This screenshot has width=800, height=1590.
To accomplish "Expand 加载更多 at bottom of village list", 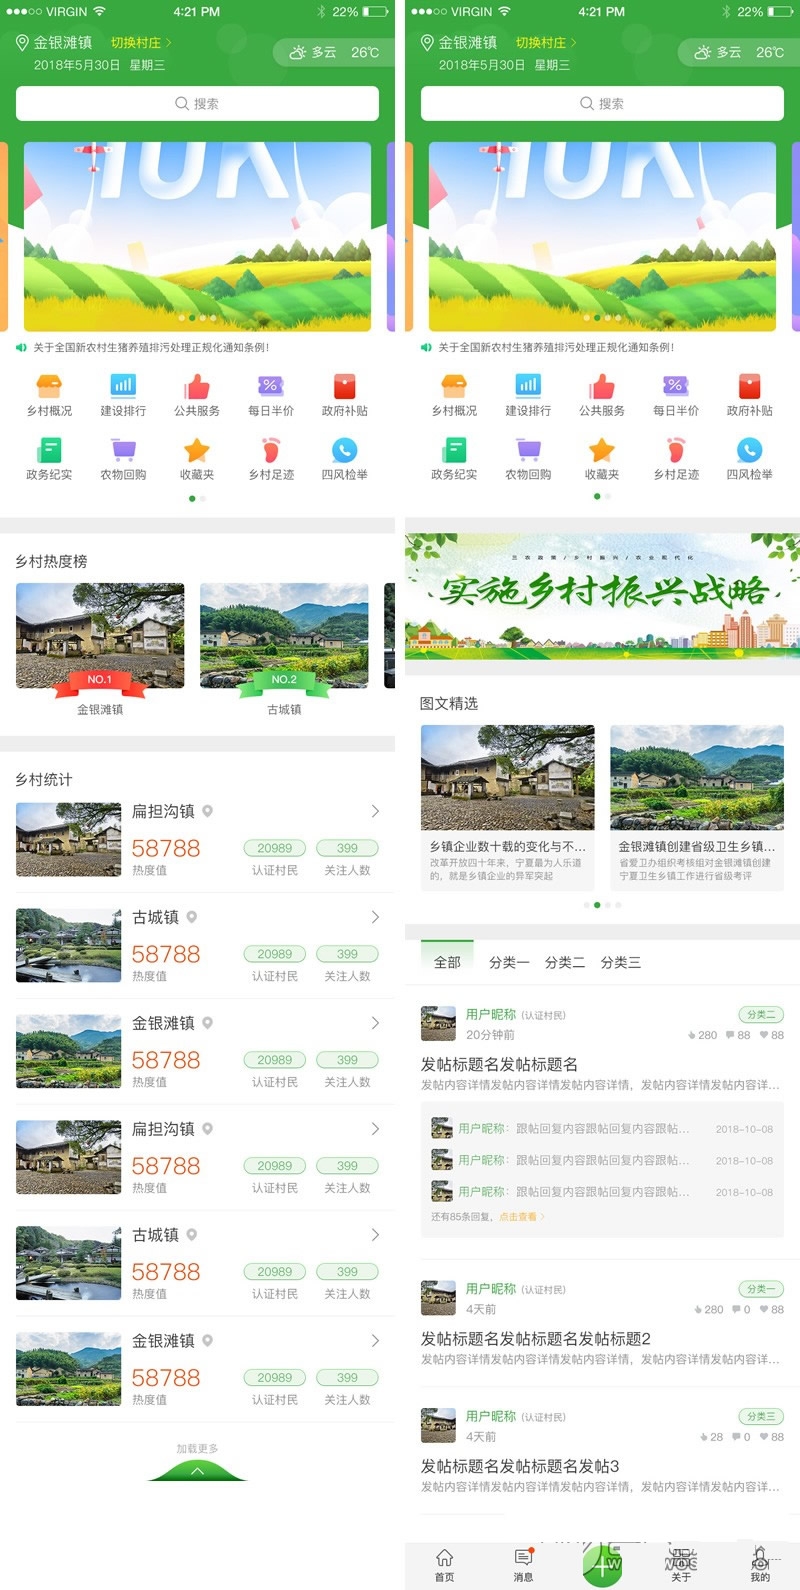I will click(197, 1462).
